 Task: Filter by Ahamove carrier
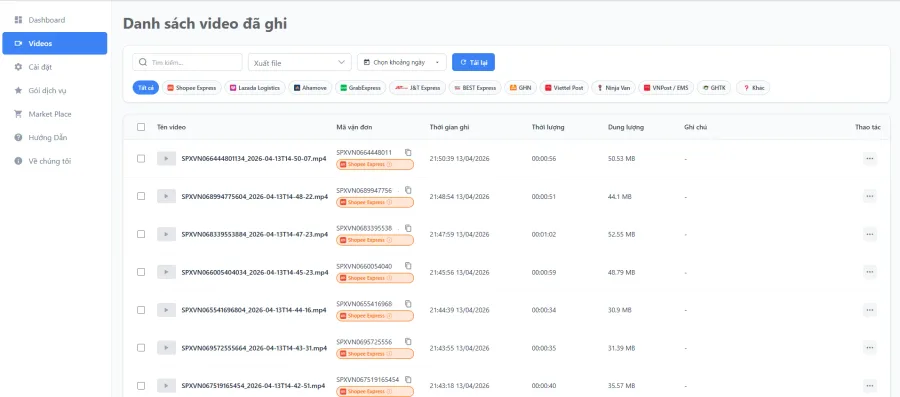[x=310, y=88]
